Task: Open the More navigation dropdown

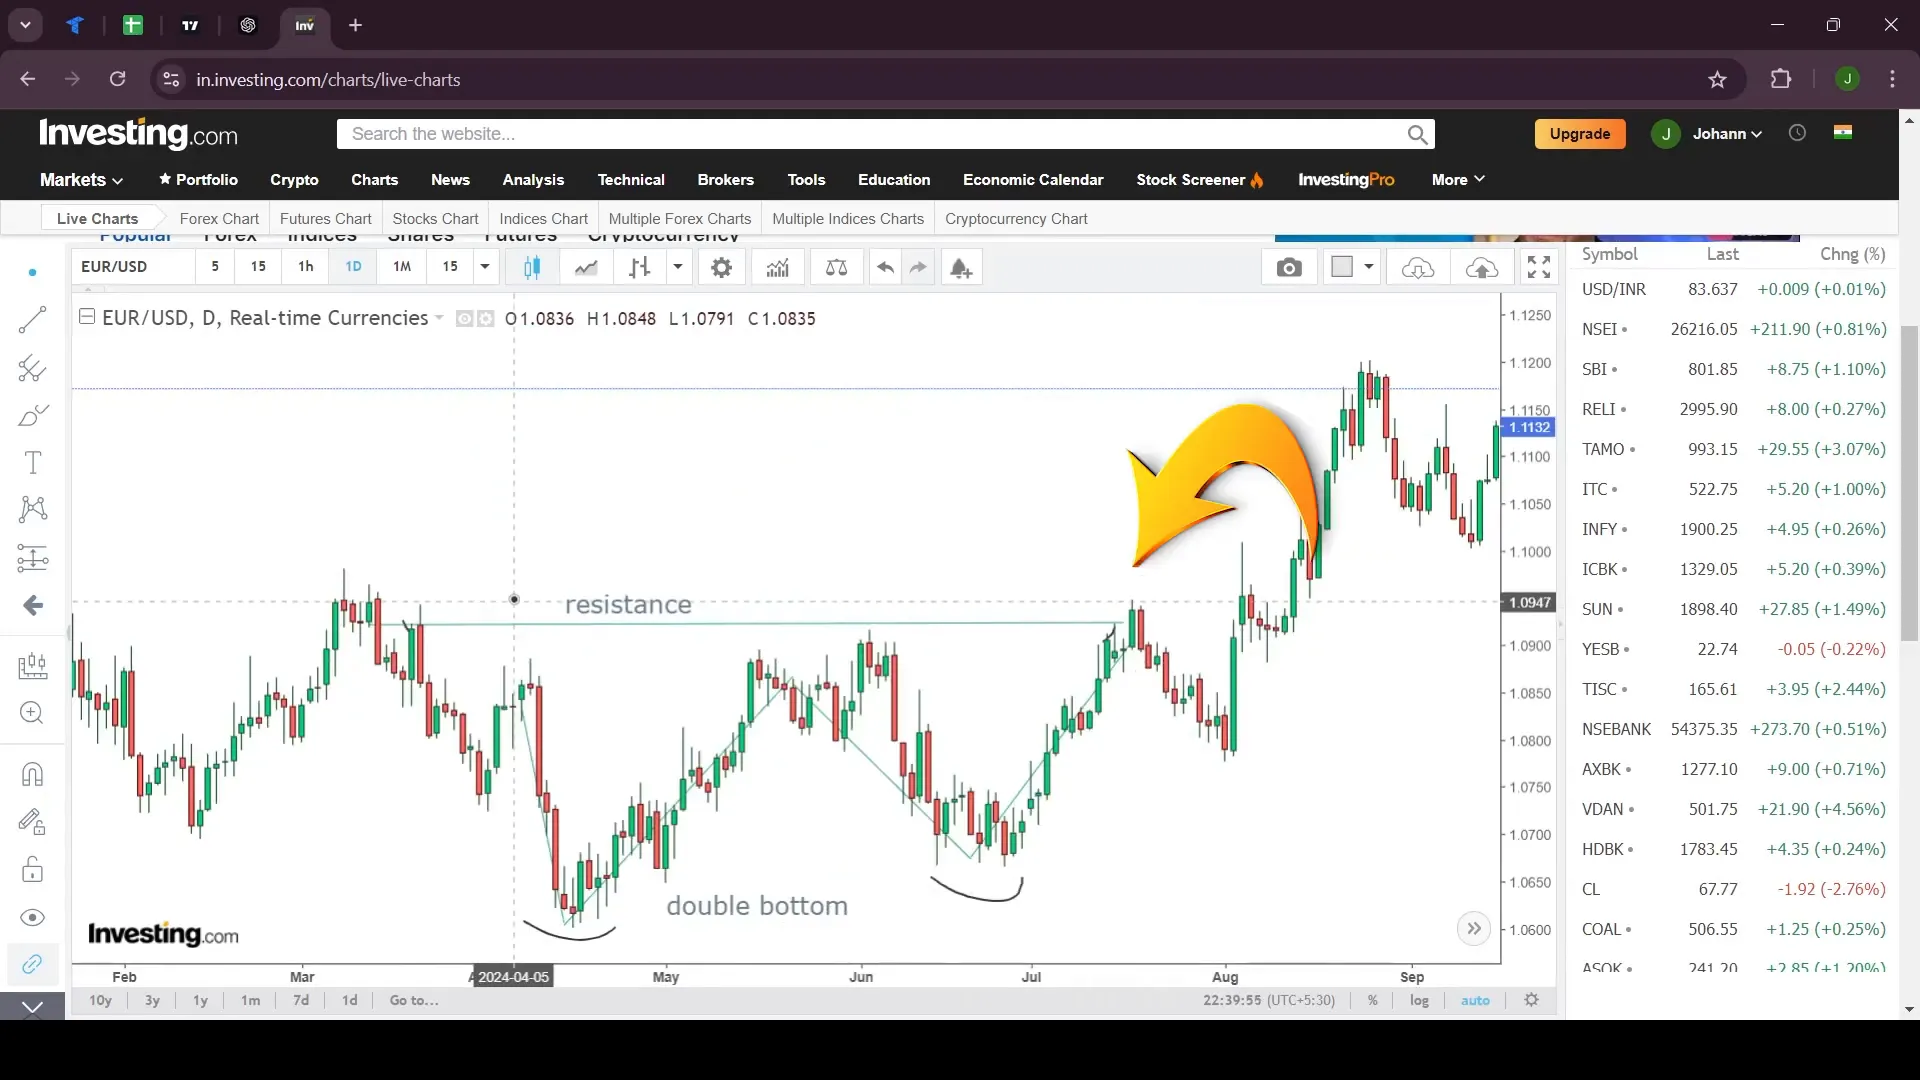Action: (x=1458, y=180)
